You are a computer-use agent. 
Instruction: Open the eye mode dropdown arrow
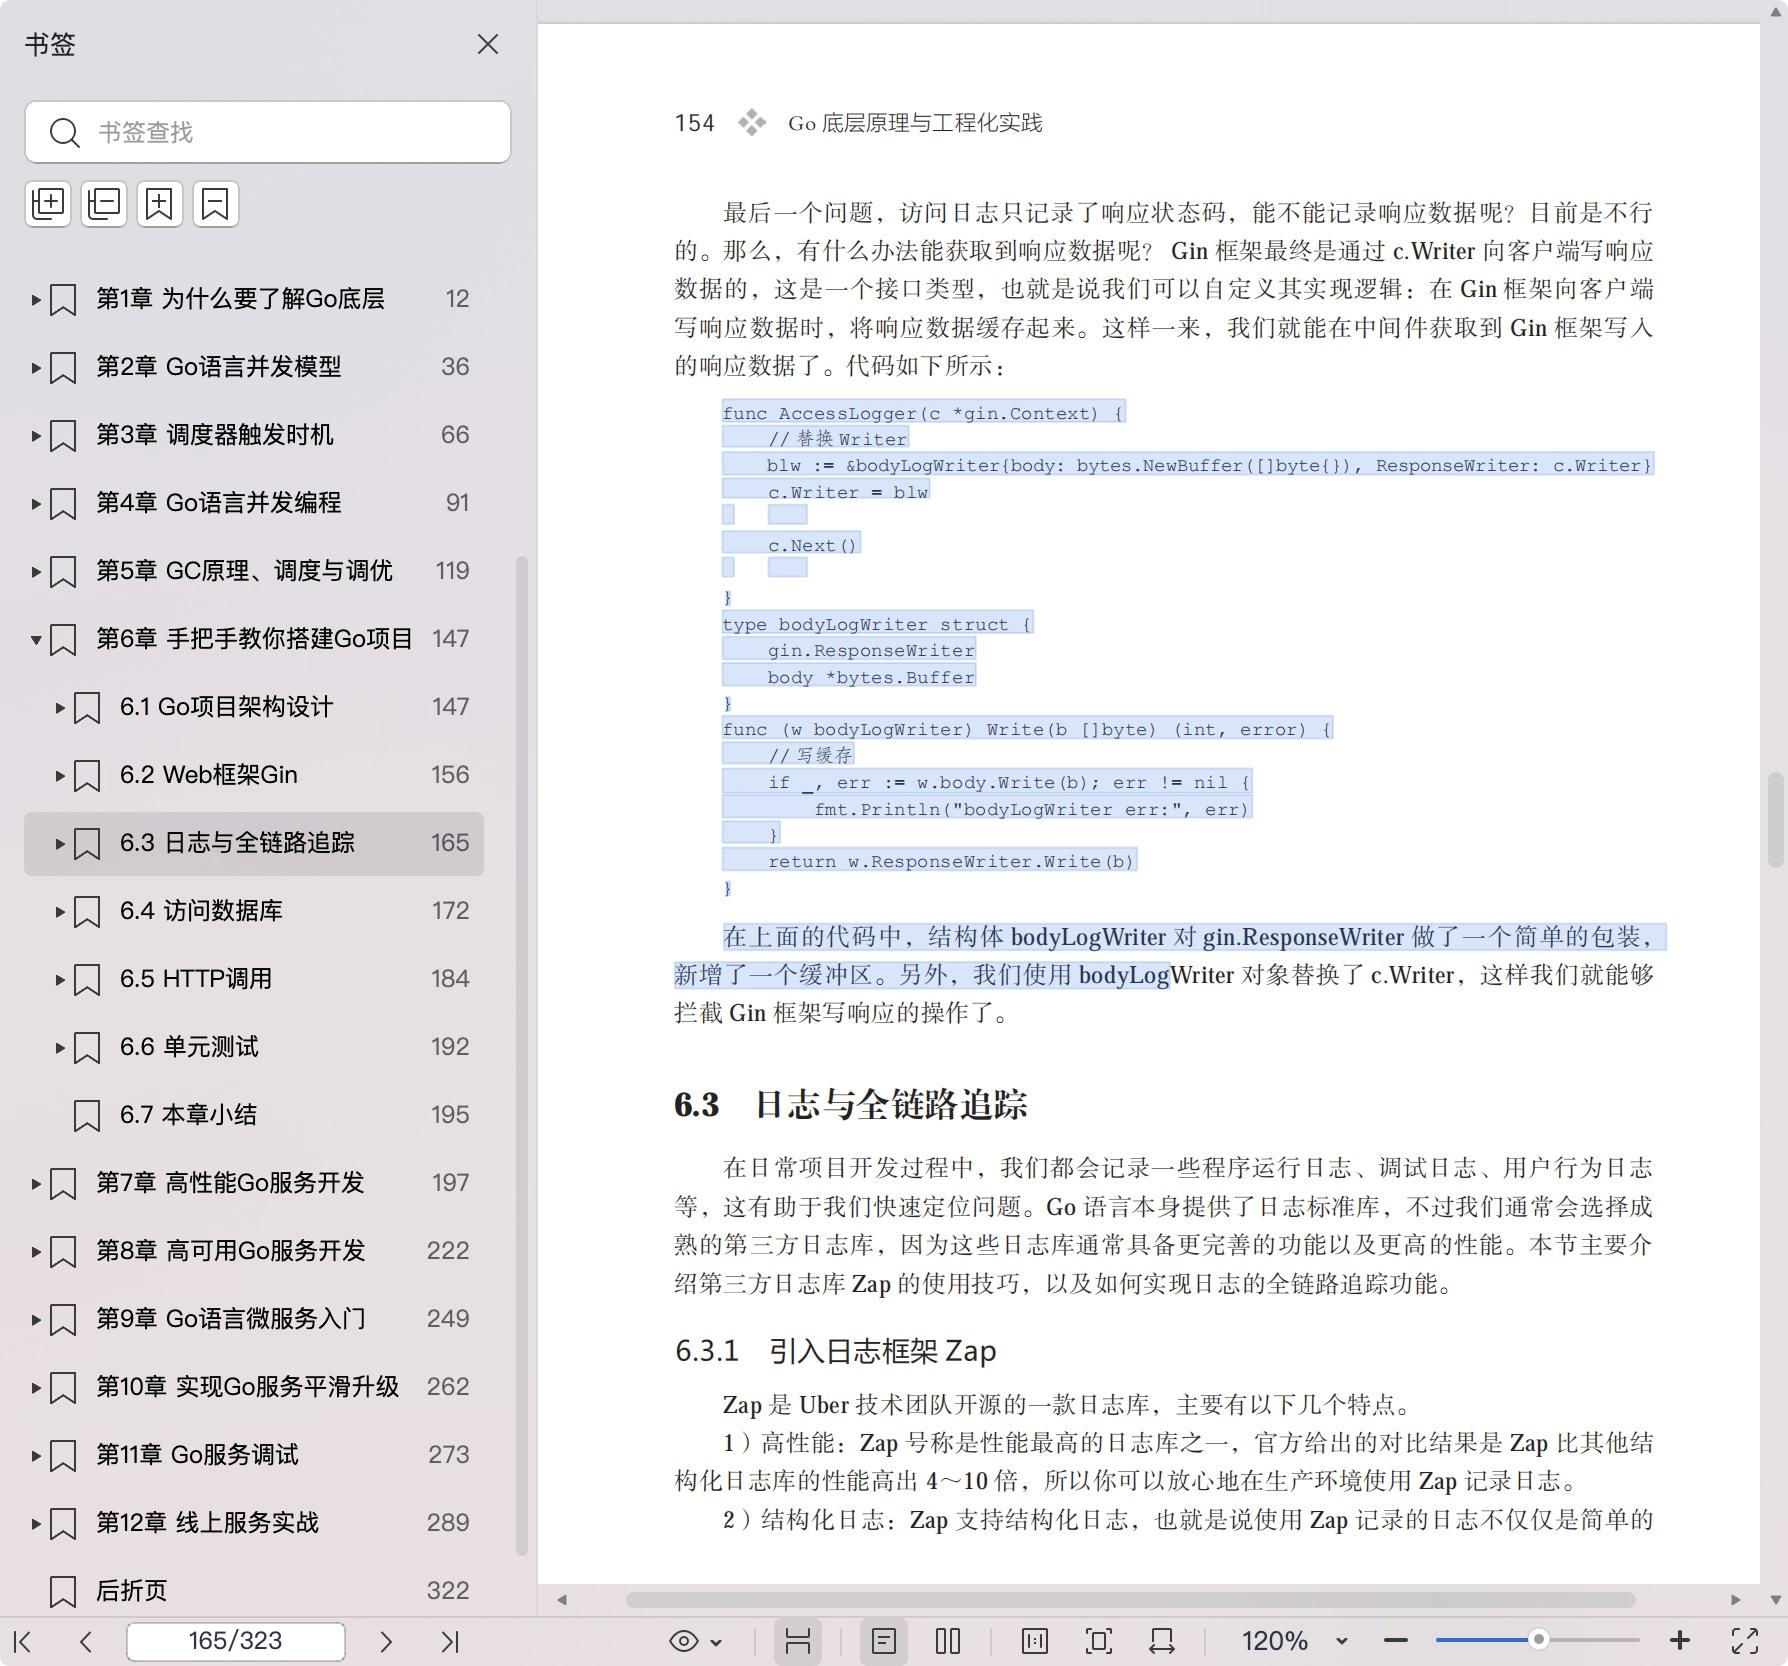point(716,1642)
